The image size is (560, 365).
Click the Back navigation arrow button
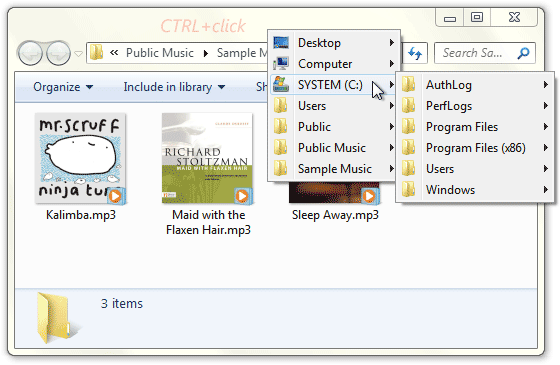[31, 53]
